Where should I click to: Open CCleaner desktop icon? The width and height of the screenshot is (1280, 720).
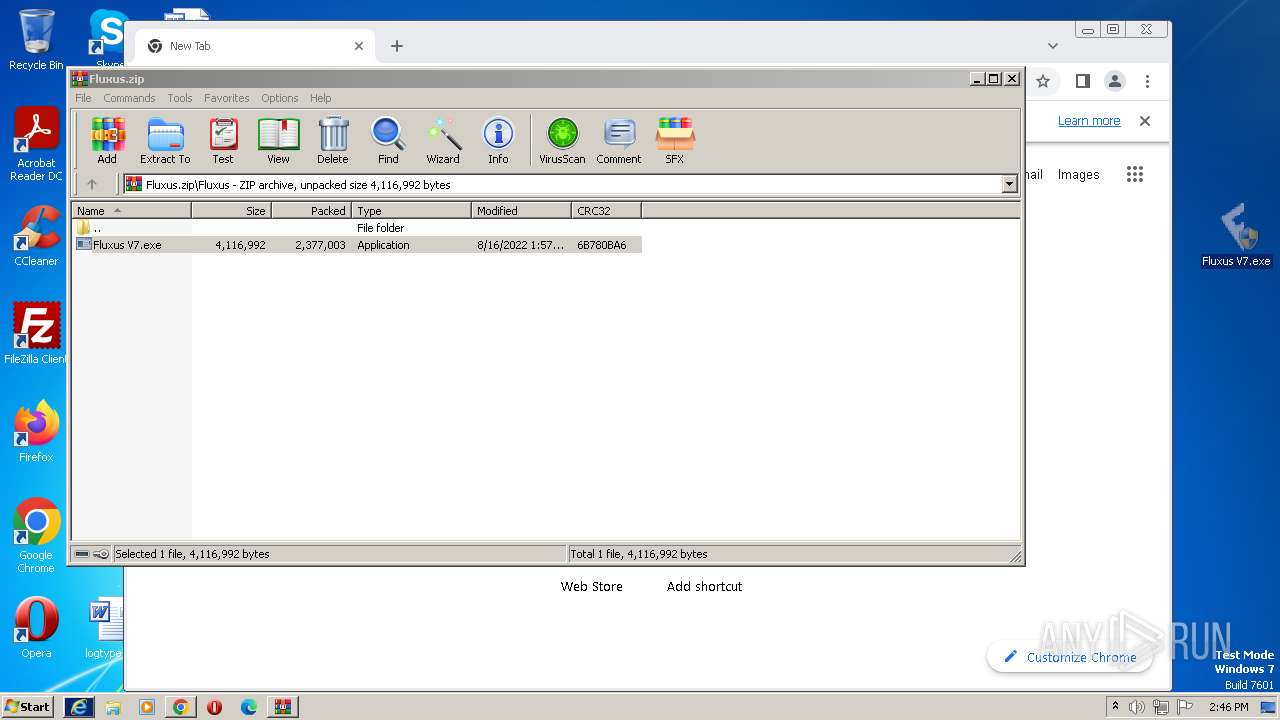tap(36, 236)
